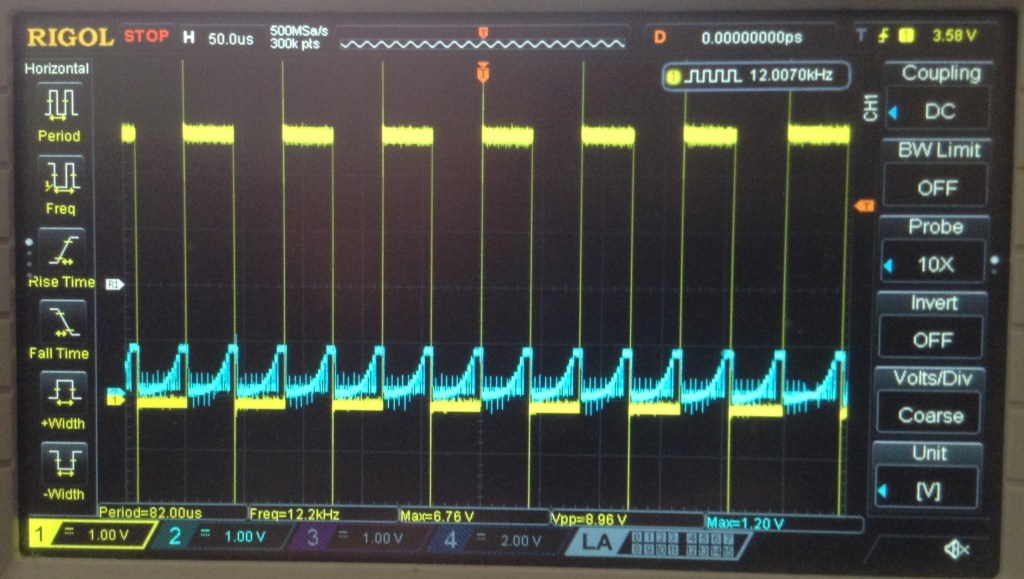Open the Unit [V] selector
The image size is (1024, 579).
pos(936,491)
